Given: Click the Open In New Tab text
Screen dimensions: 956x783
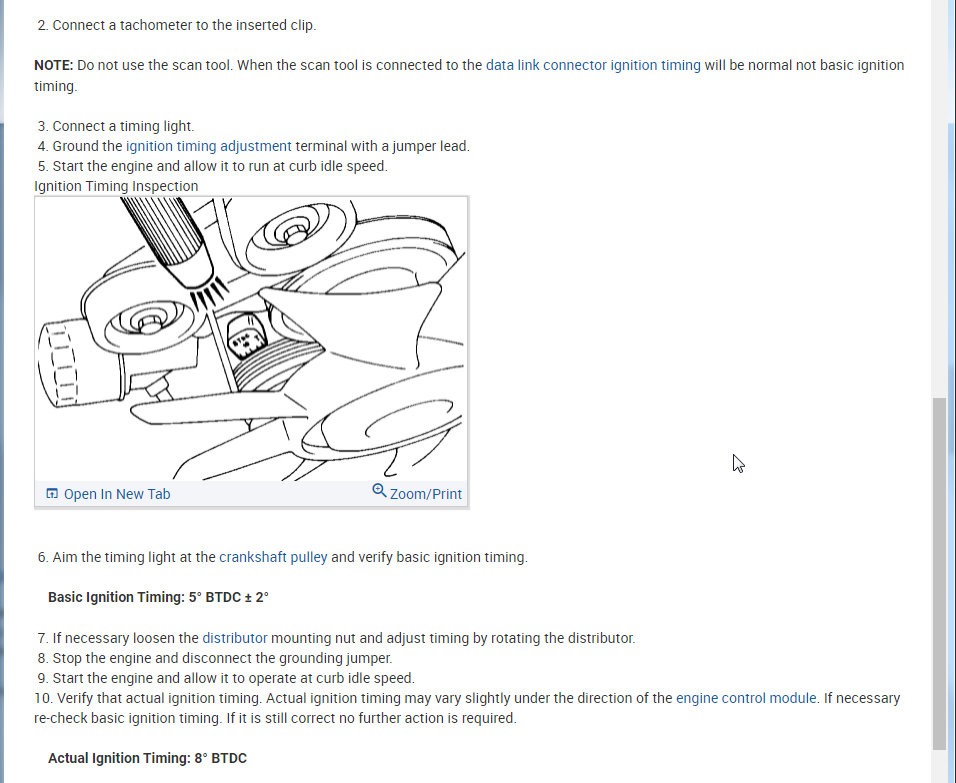Looking at the screenshot, I should pyautogui.click(x=117, y=494).
